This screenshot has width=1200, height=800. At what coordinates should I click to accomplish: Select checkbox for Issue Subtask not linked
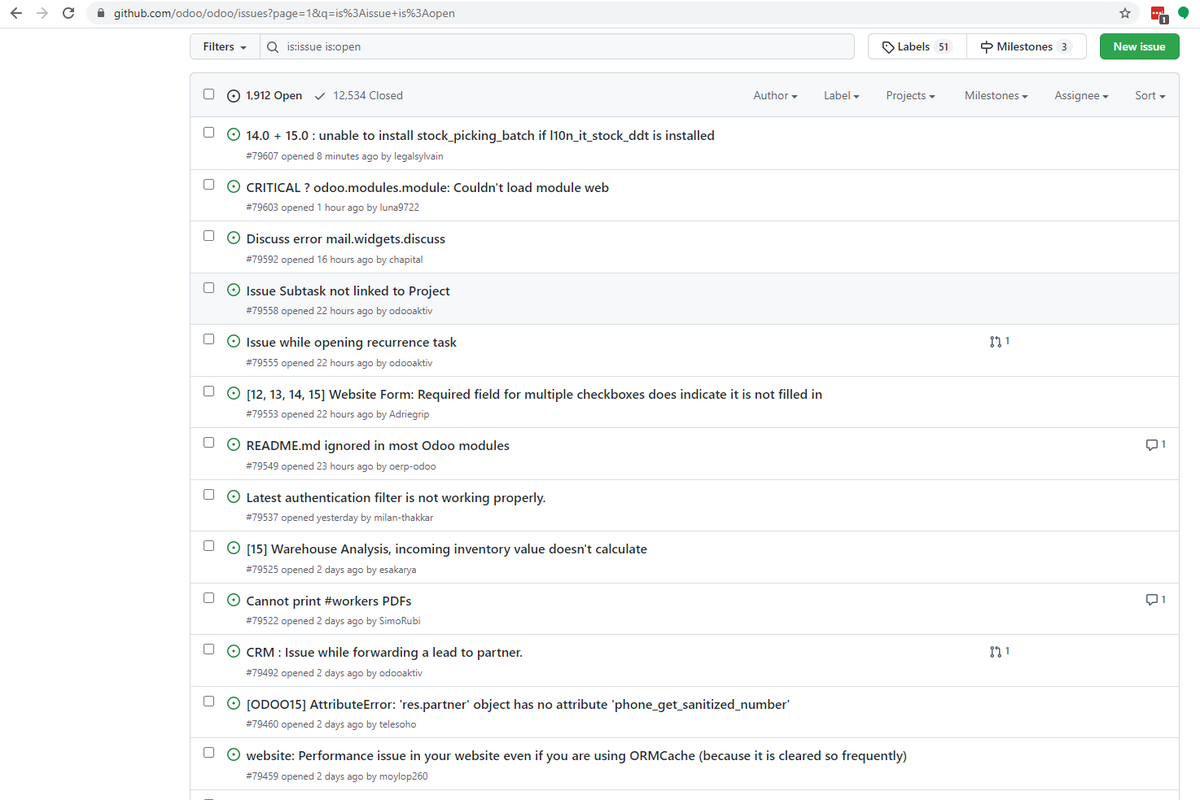point(209,287)
